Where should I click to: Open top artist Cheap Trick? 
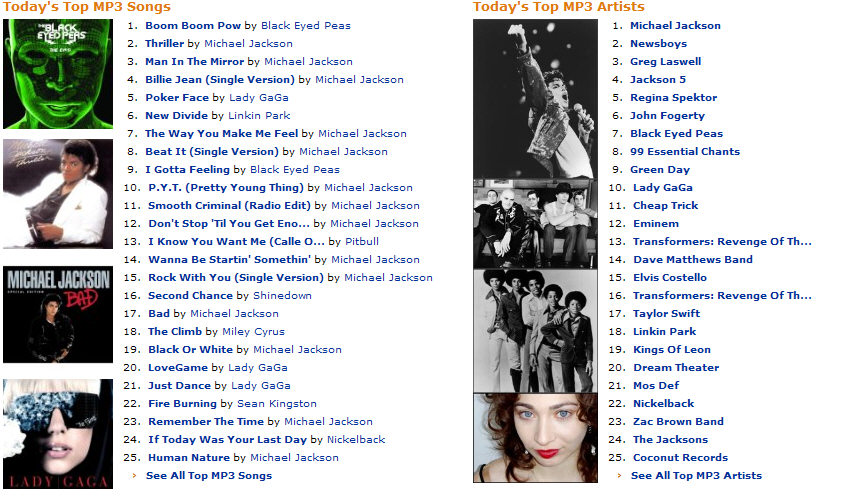coord(665,206)
